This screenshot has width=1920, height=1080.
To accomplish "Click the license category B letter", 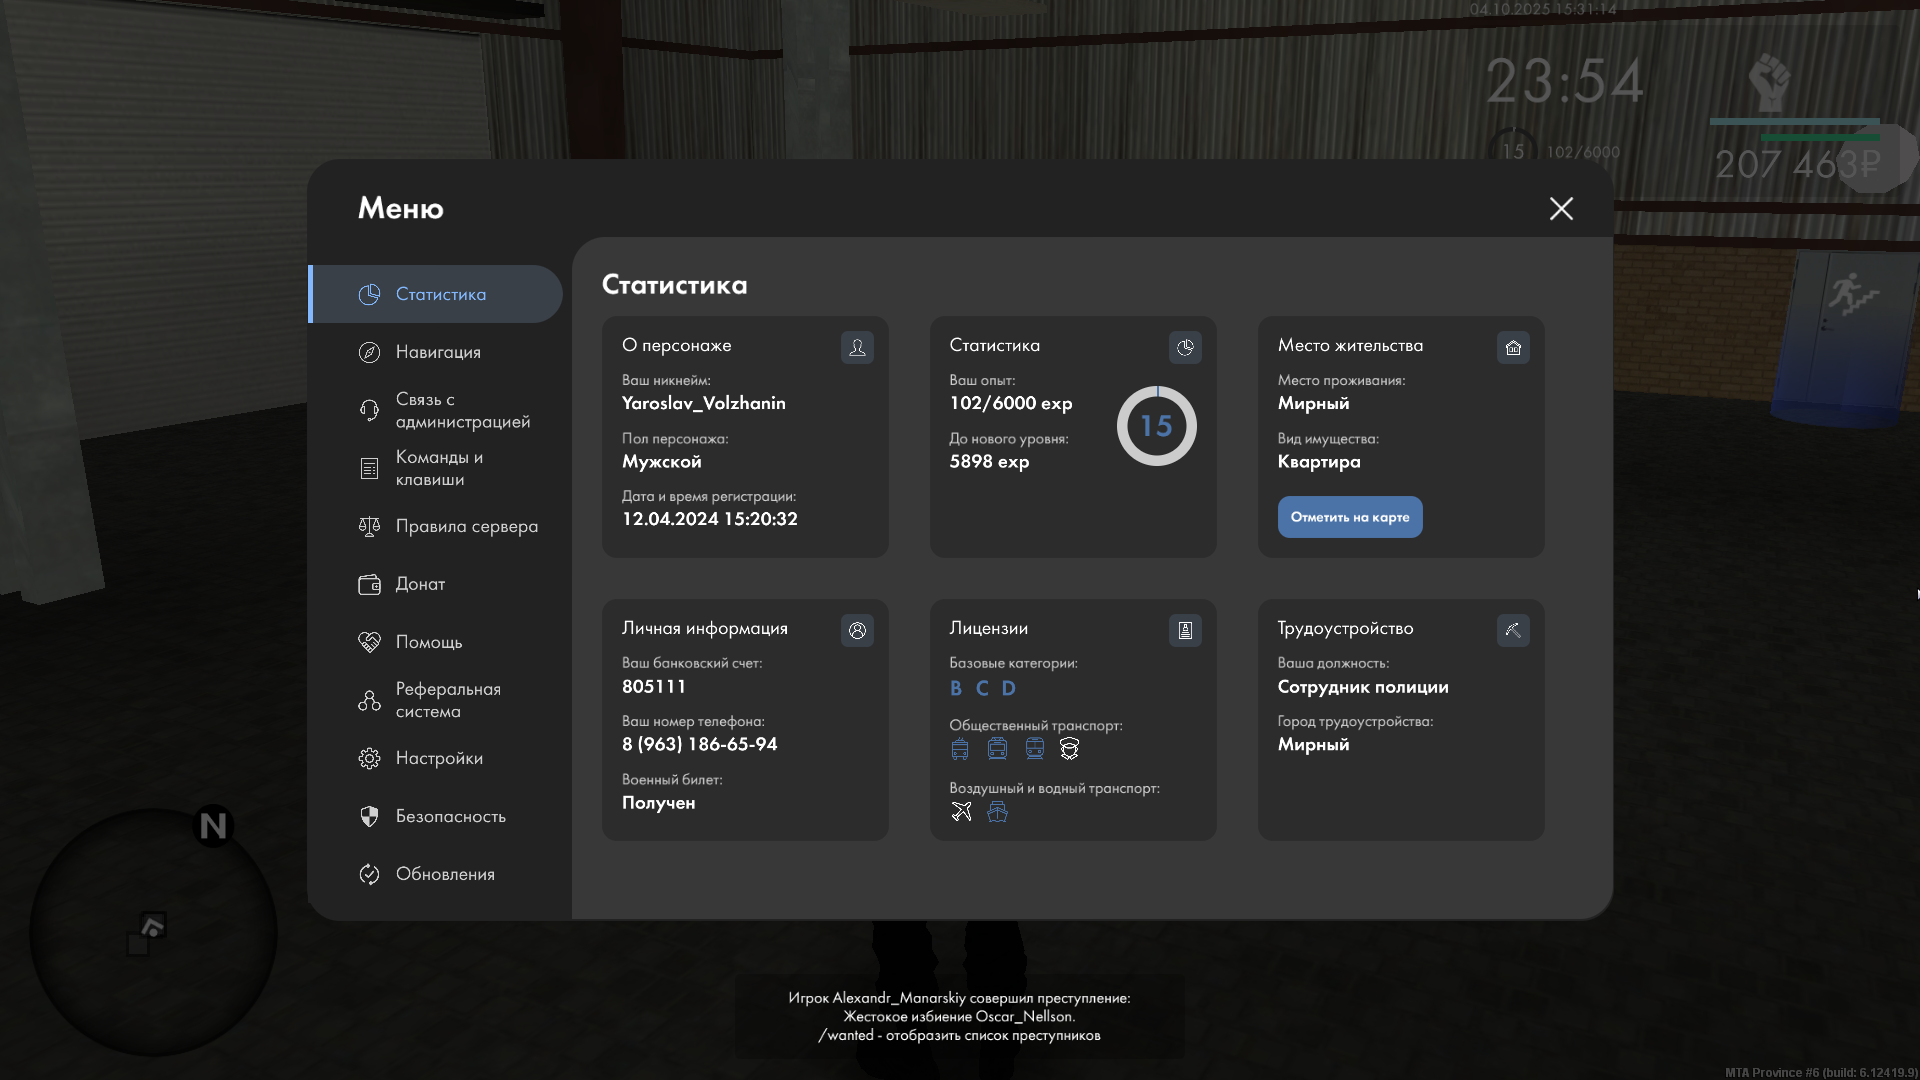I will click(x=956, y=688).
